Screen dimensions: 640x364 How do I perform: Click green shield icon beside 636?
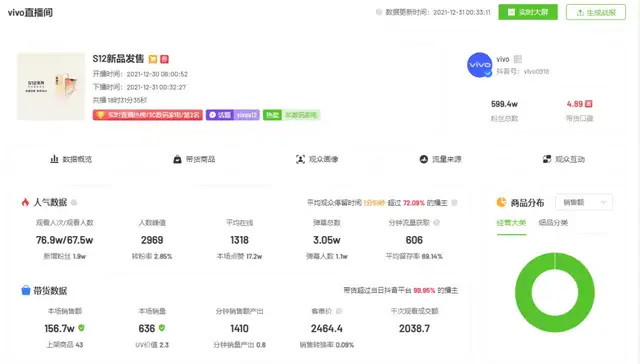162,328
